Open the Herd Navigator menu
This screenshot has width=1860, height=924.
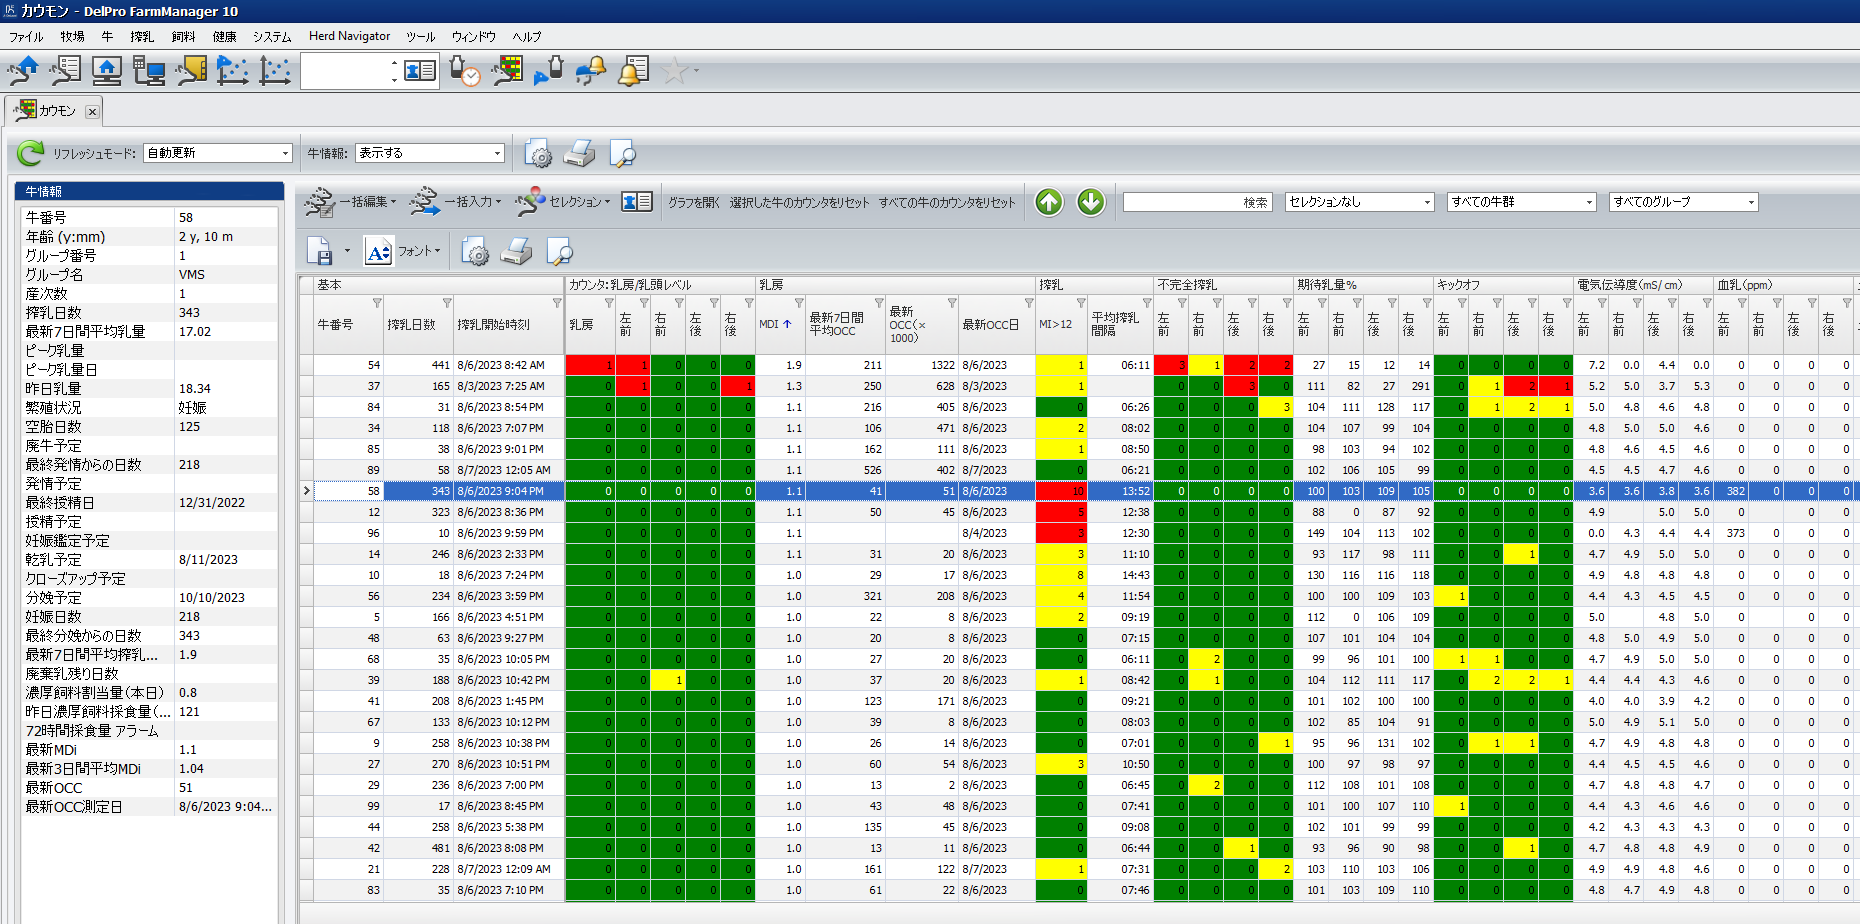tap(349, 36)
